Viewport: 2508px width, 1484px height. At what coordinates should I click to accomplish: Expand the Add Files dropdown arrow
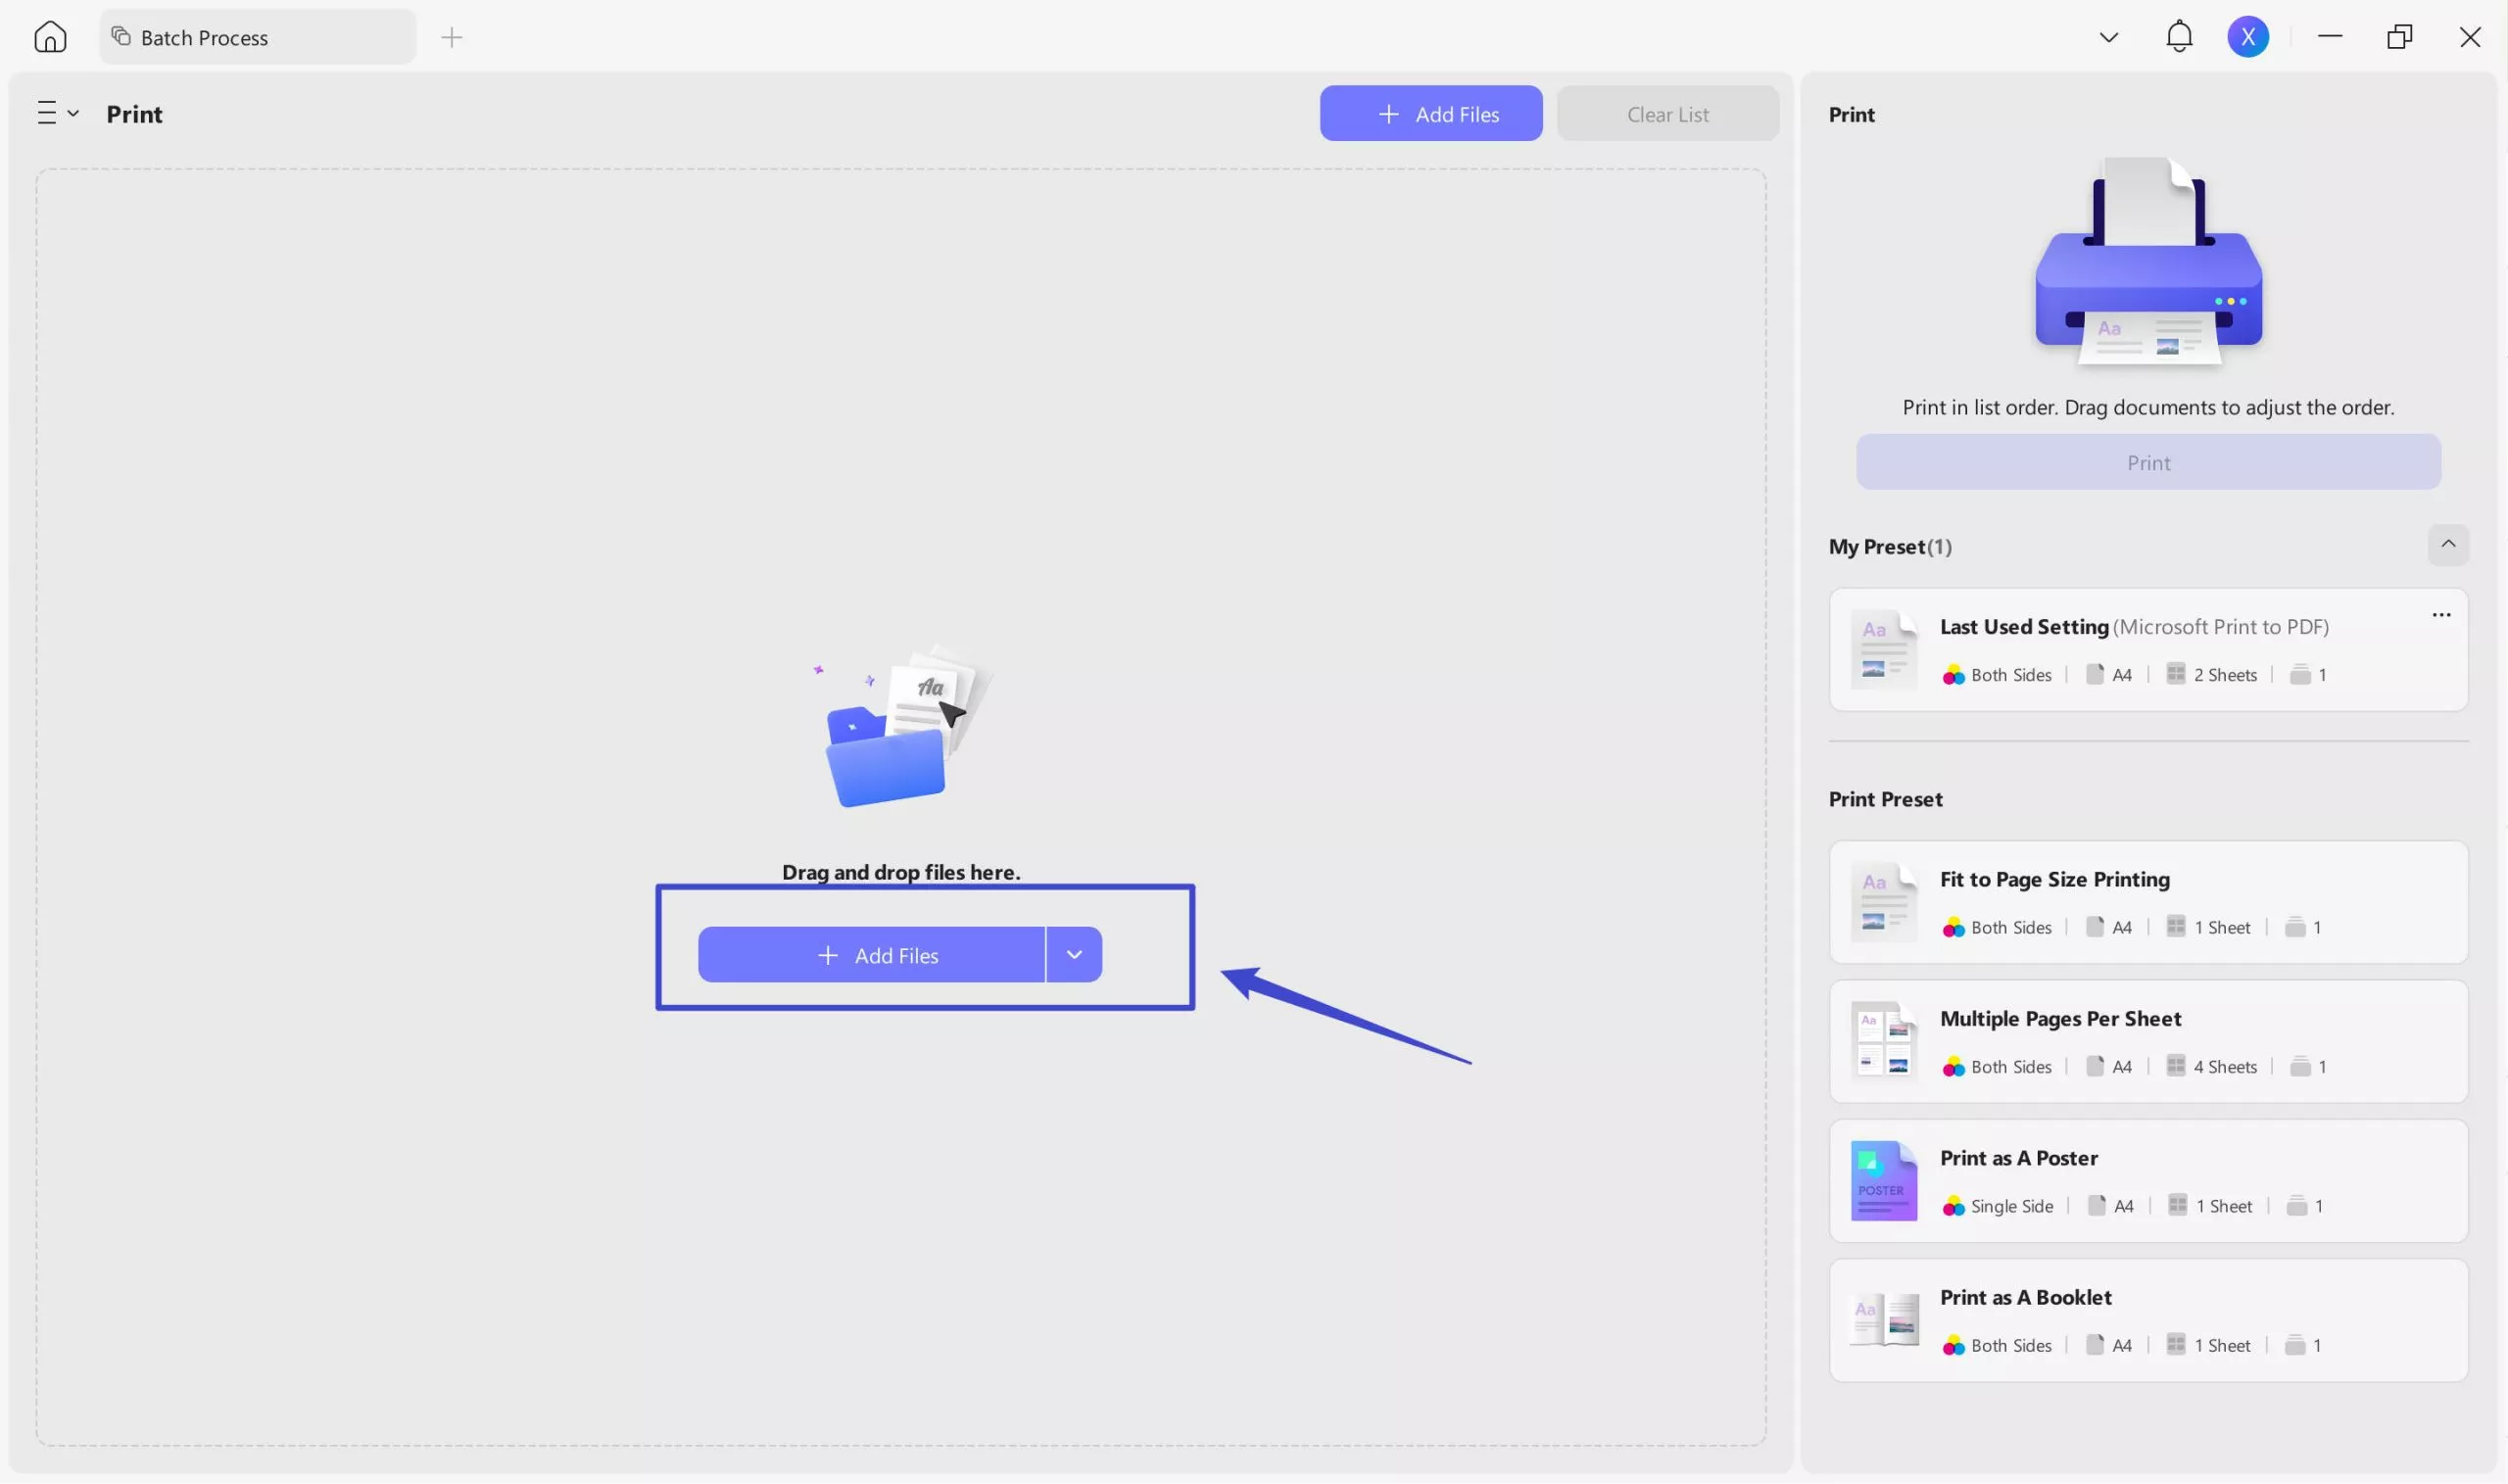(1074, 954)
